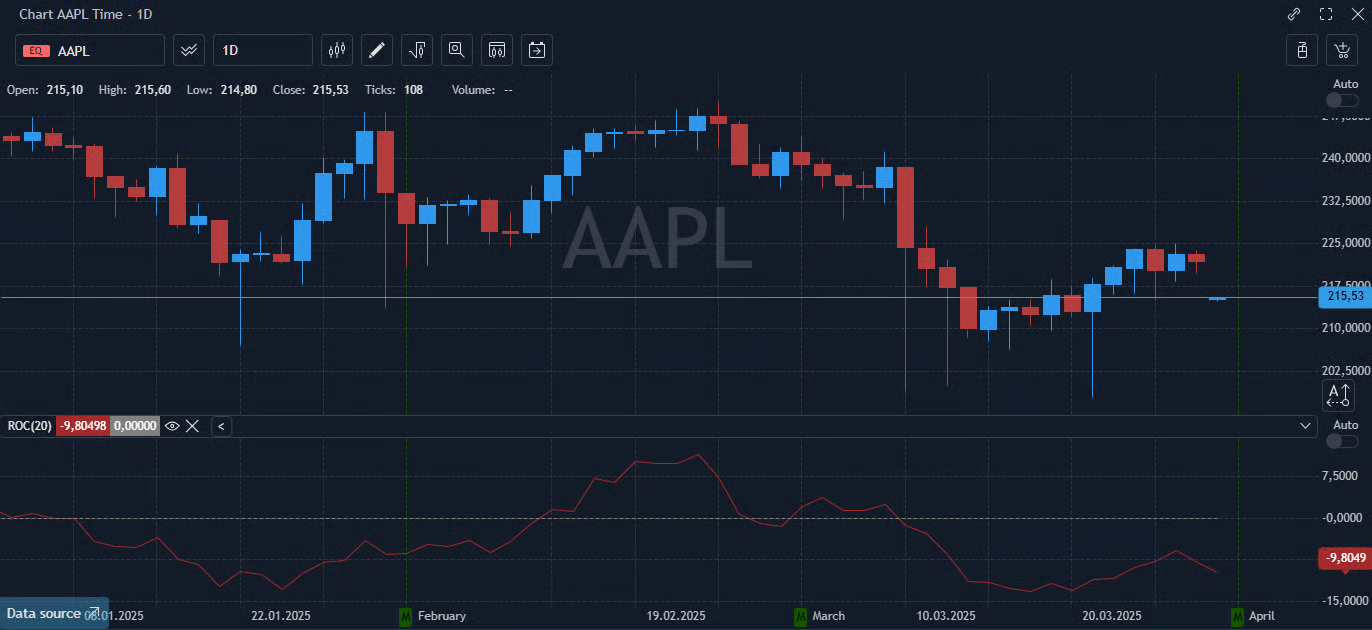Click the go-to-date calendar icon

pos(537,50)
